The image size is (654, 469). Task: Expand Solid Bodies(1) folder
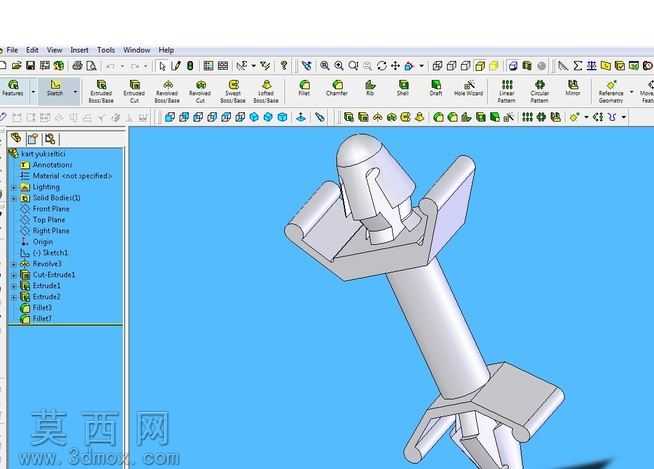(x=14, y=198)
